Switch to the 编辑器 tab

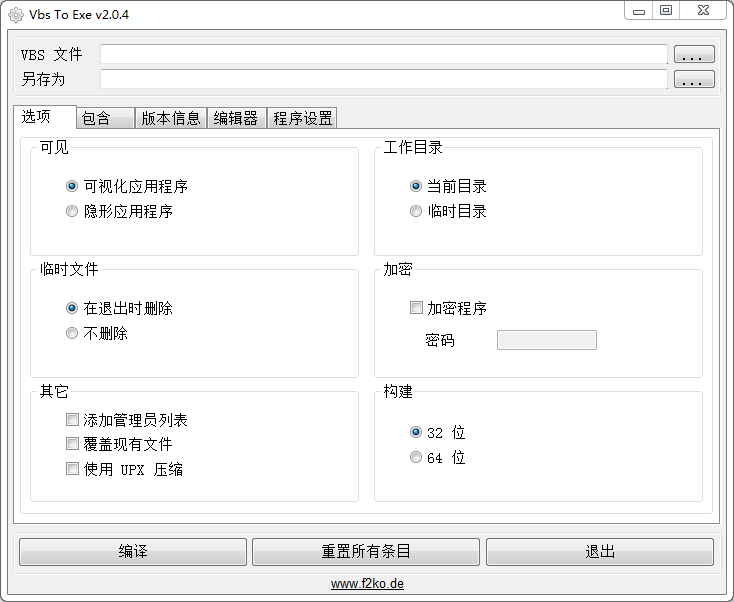[x=236, y=118]
